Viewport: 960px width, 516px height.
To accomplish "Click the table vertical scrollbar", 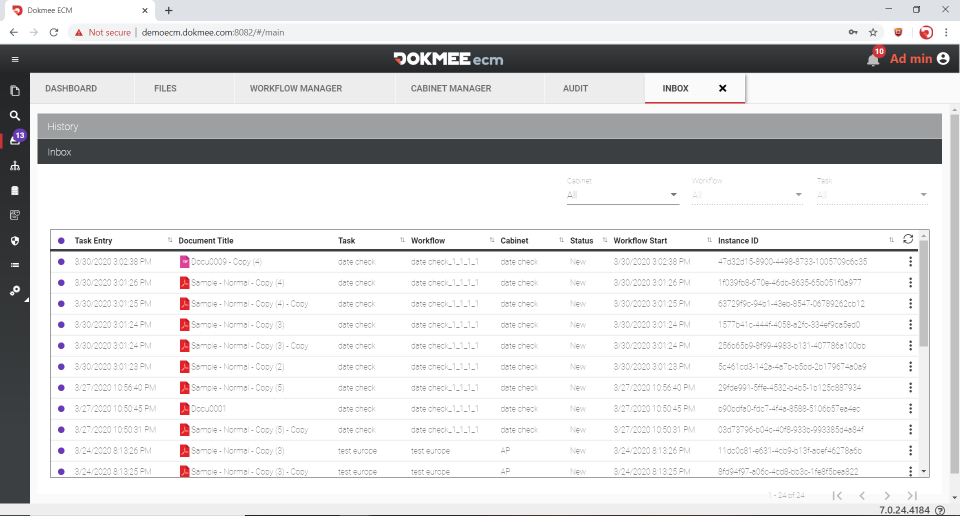I will point(924,294).
